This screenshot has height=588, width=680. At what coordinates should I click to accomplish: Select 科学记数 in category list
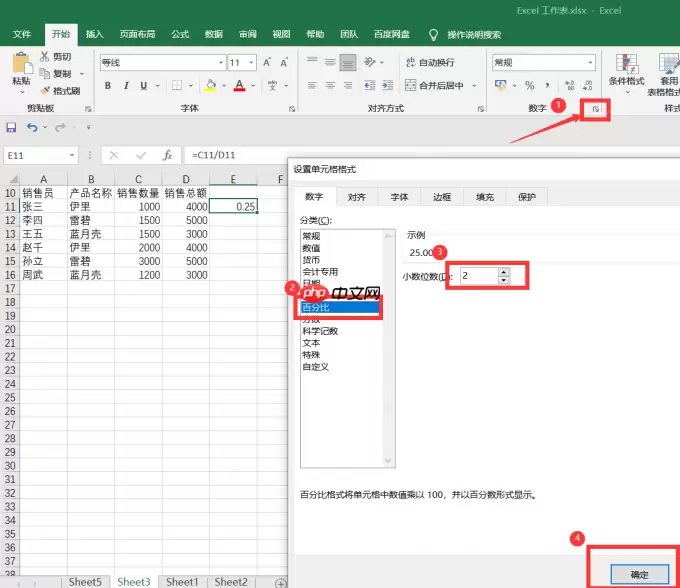pos(320,331)
